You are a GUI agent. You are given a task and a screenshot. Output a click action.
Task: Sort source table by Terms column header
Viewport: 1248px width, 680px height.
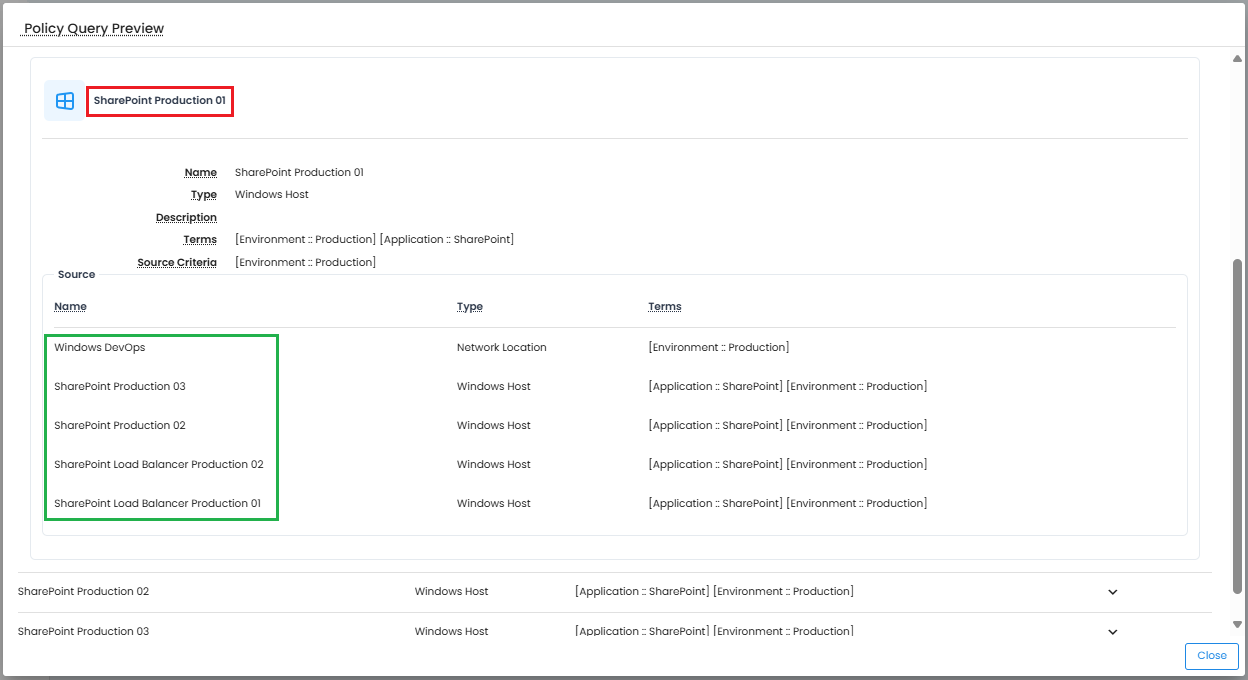[x=664, y=307]
